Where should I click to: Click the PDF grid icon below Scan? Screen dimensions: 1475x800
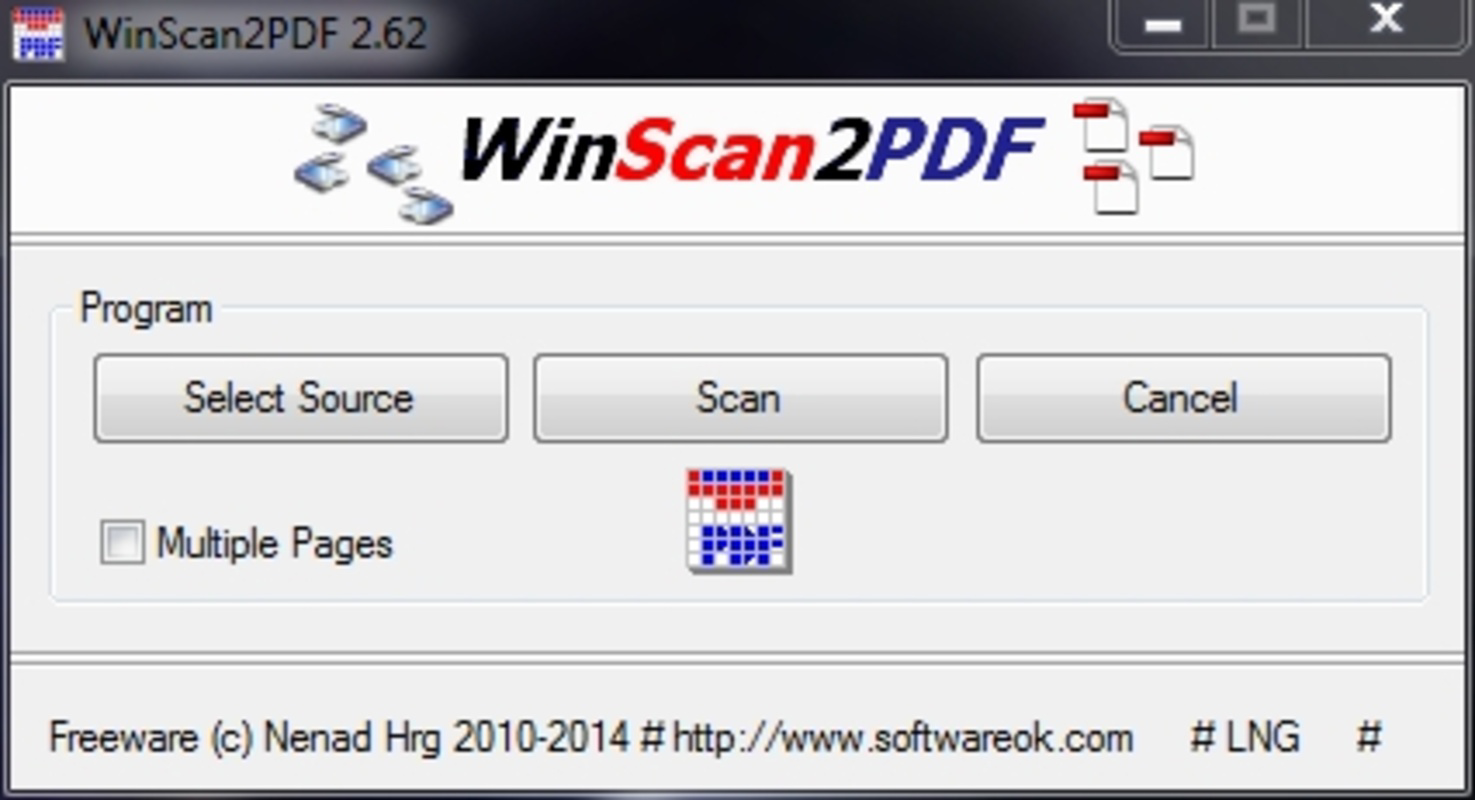[x=739, y=521]
